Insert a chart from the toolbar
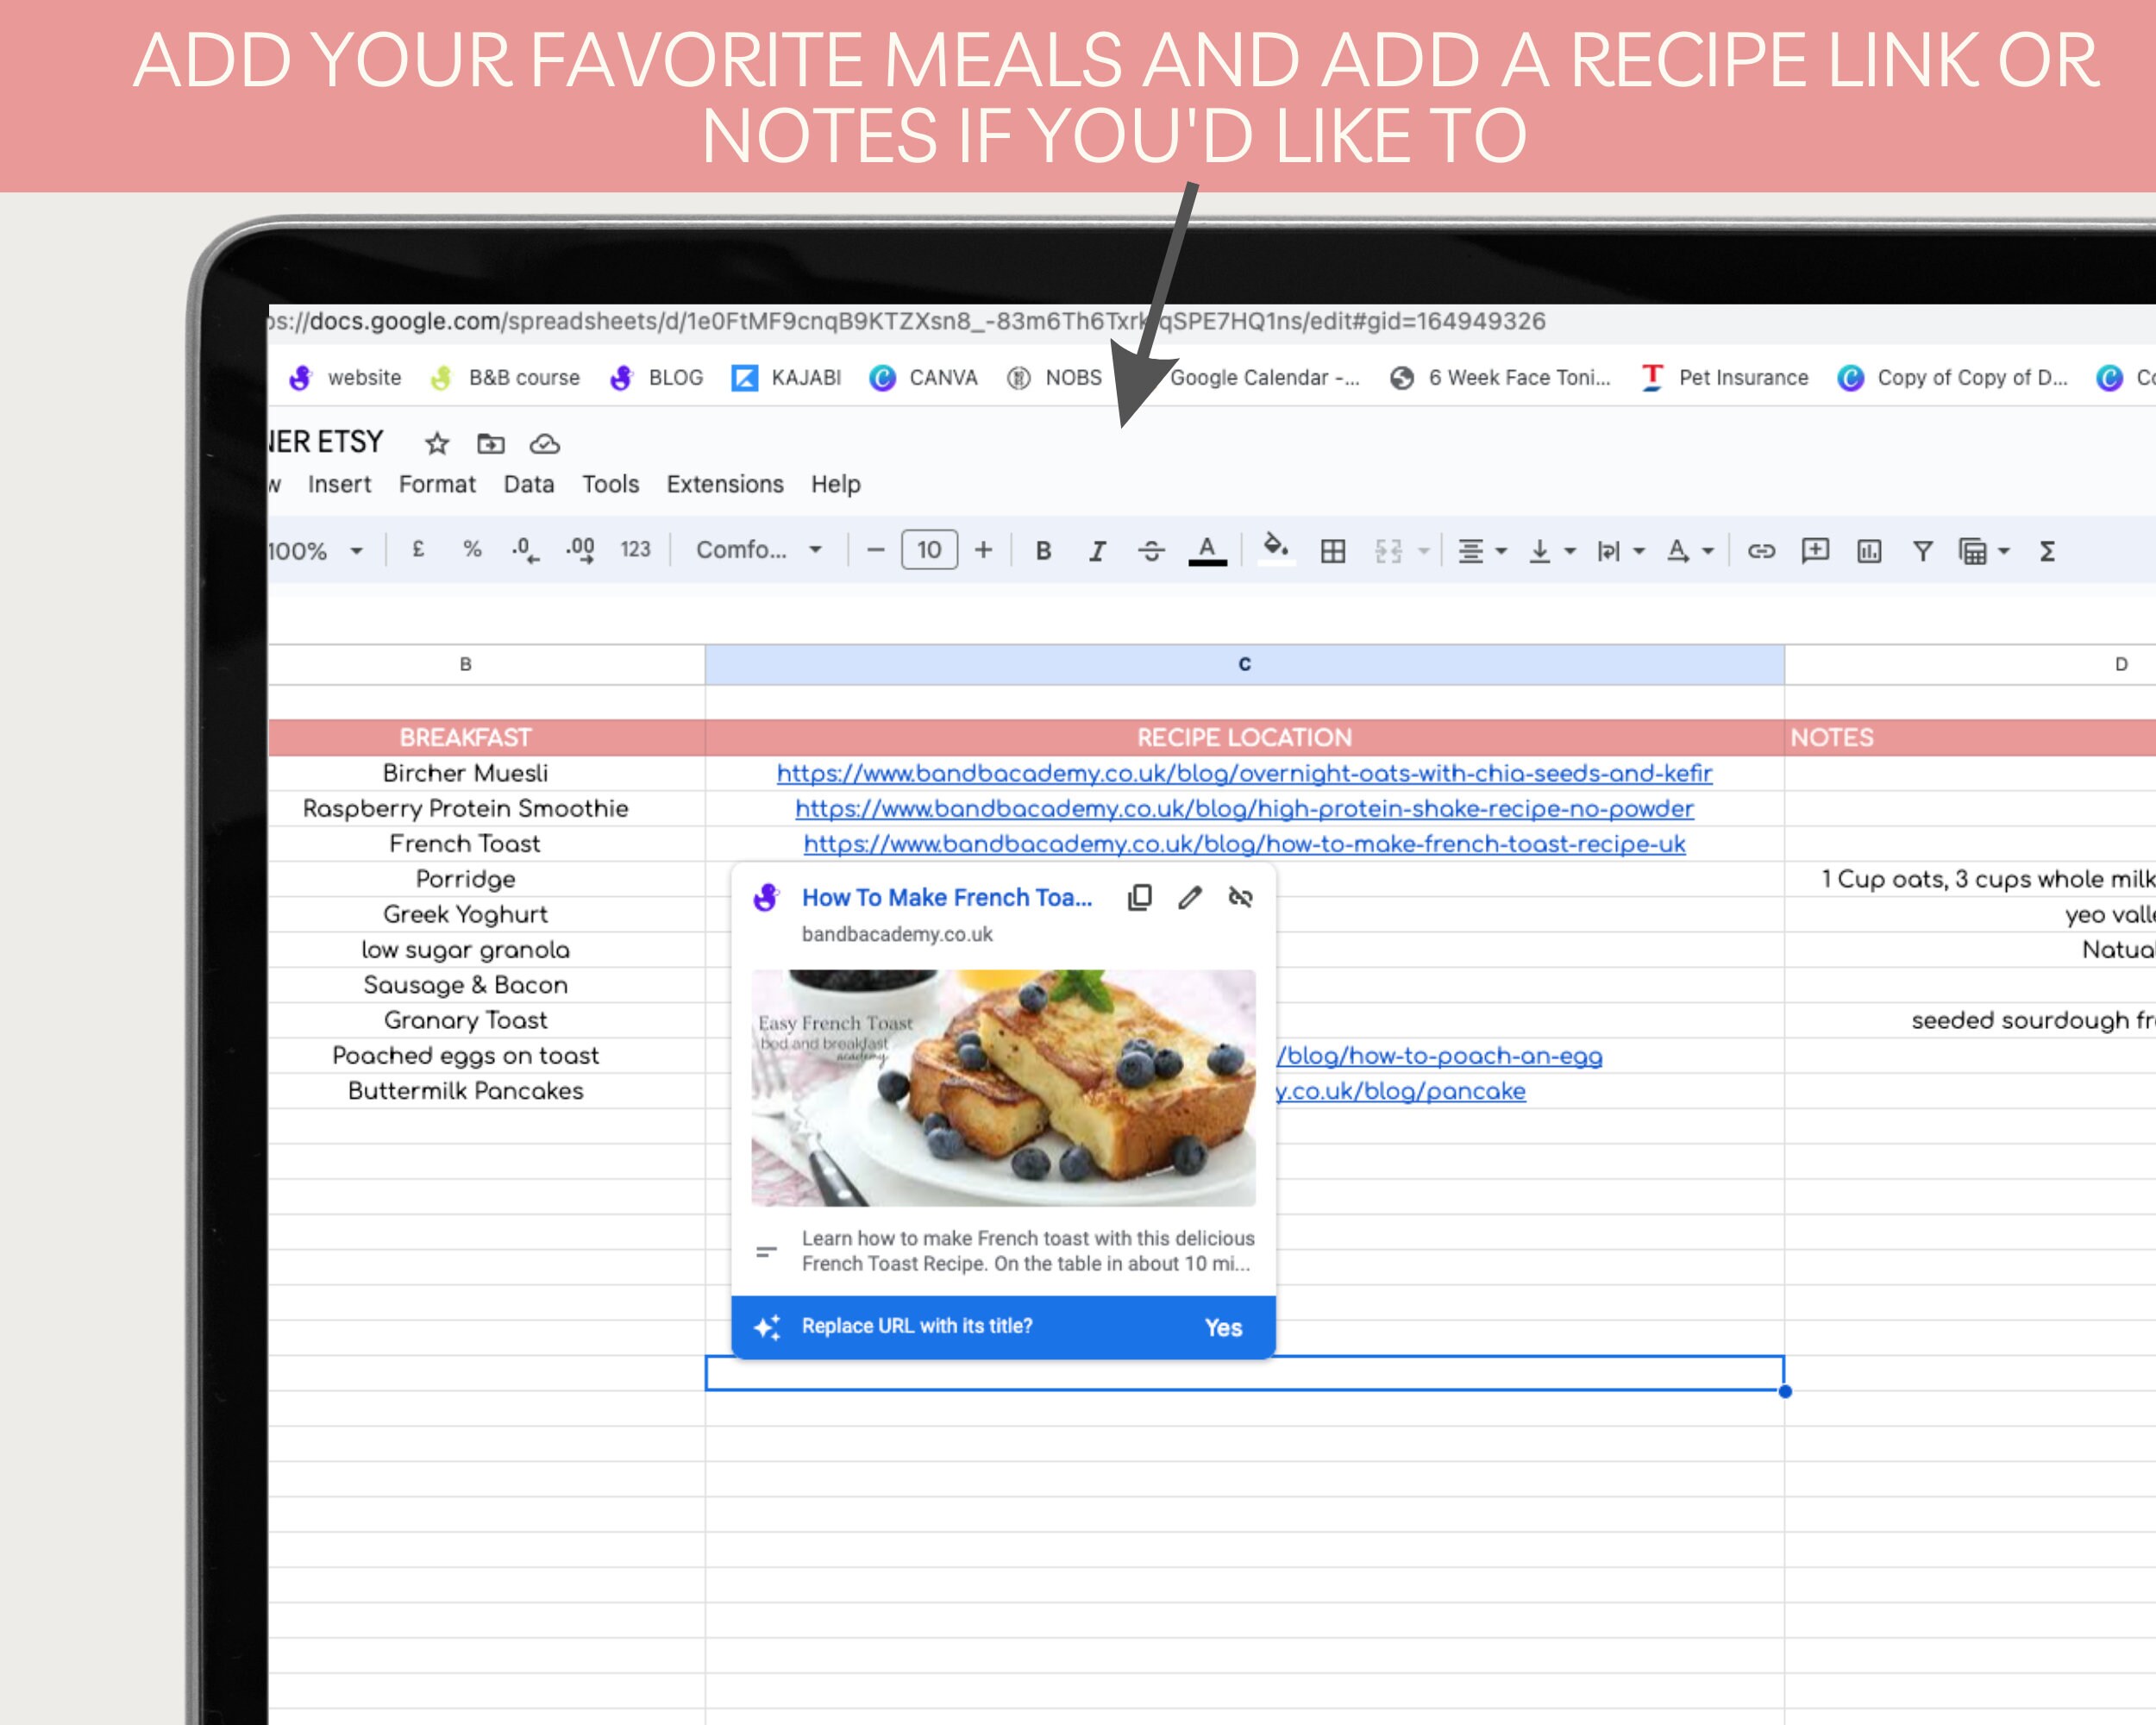This screenshot has width=2156, height=1725. pos(1867,550)
